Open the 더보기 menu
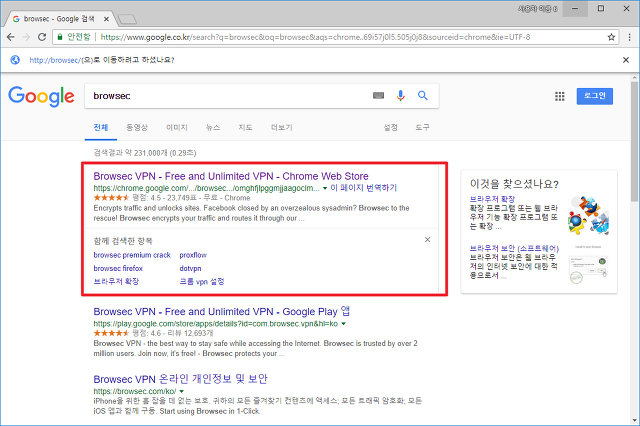This screenshot has height=426, width=640. pyautogui.click(x=282, y=127)
